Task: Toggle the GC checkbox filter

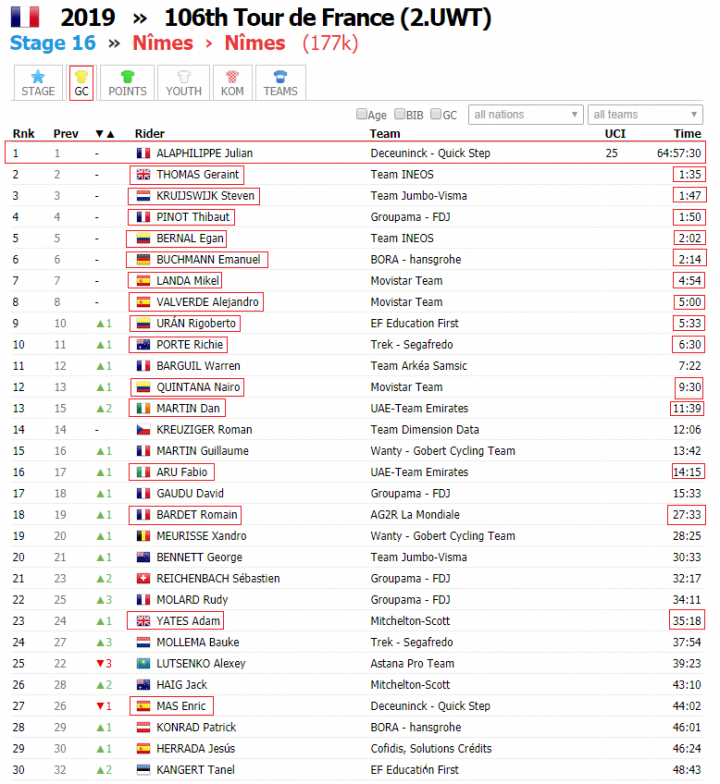Action: [x=436, y=114]
